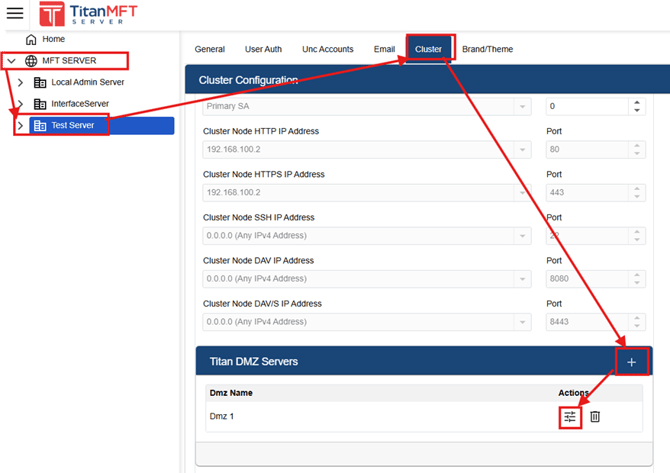Open settings for Dmz 1
This screenshot has height=473, width=670.
click(x=570, y=417)
